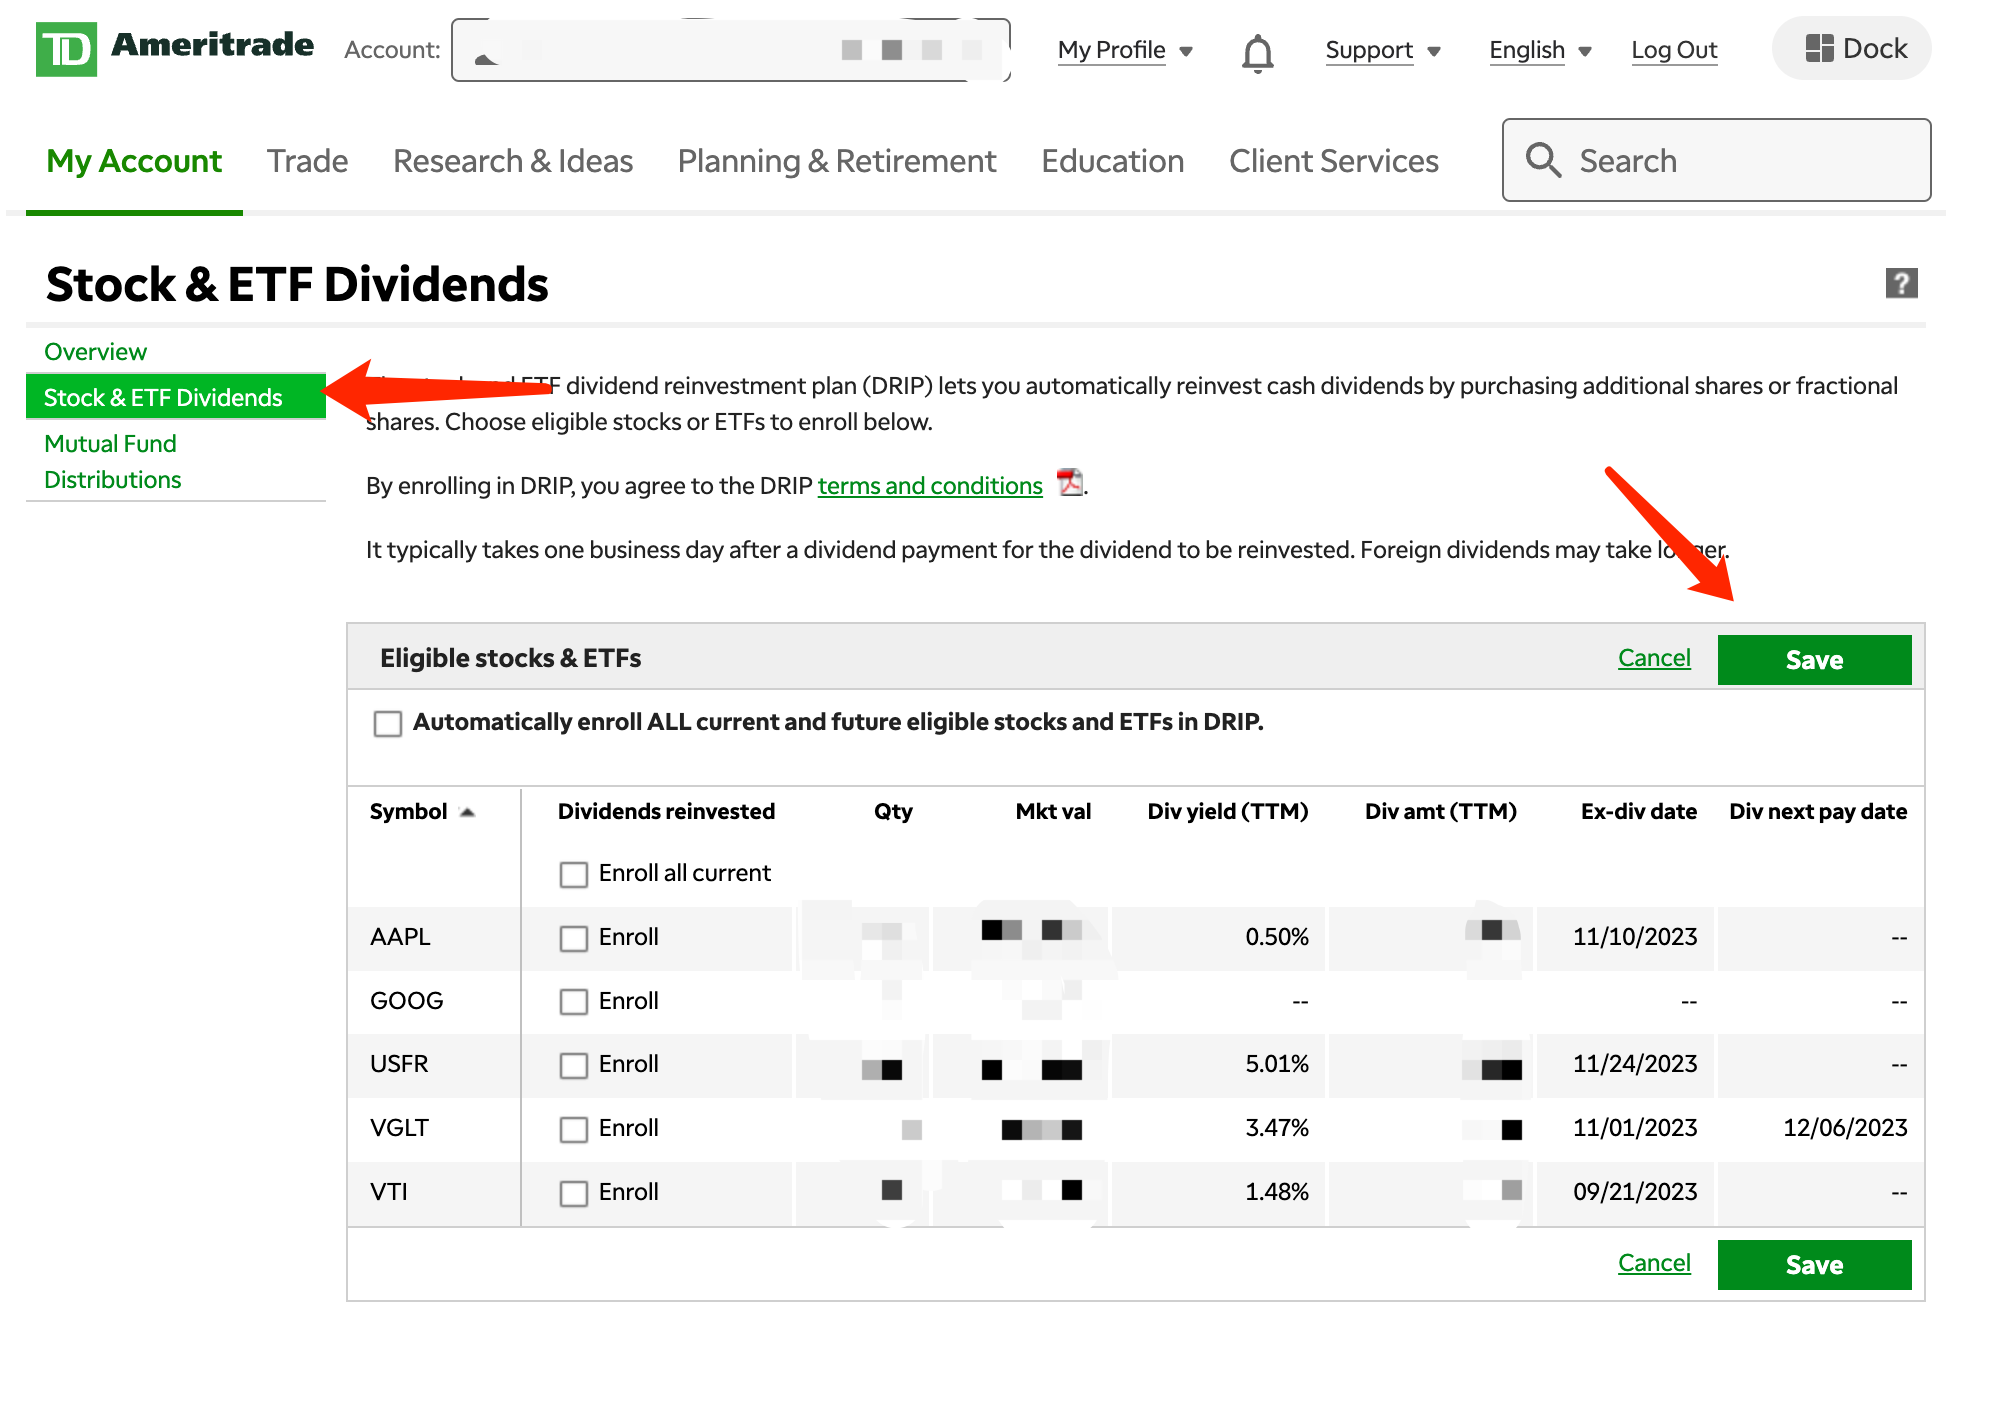
Task: Open the terms PDF icon
Action: (1070, 482)
